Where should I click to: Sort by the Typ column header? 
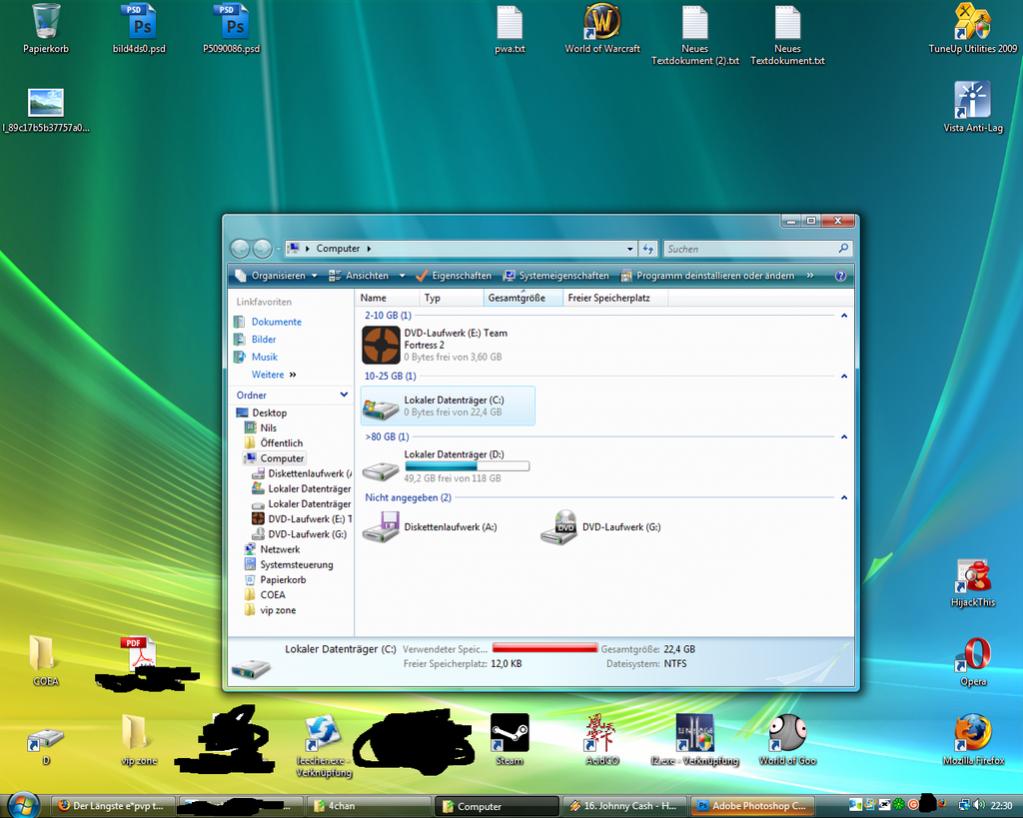(x=451, y=298)
